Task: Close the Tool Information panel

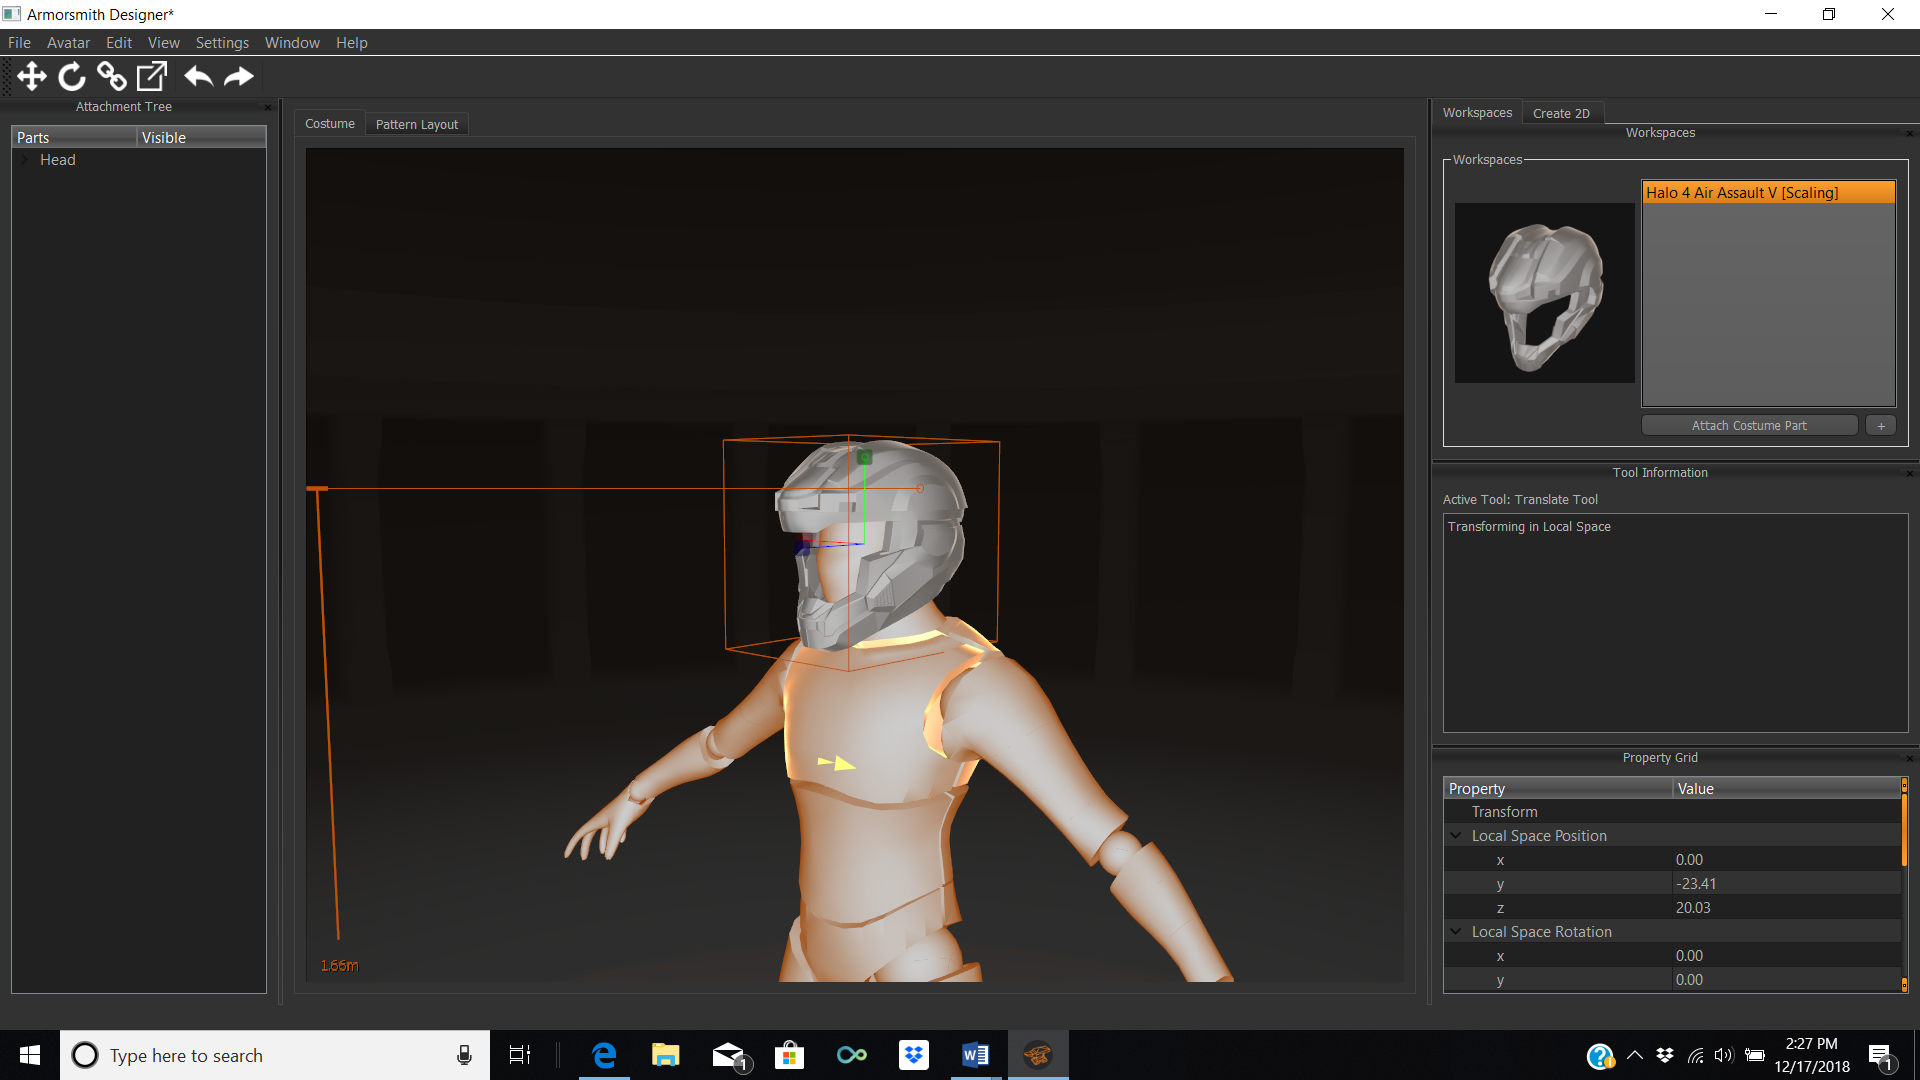Action: click(1909, 473)
